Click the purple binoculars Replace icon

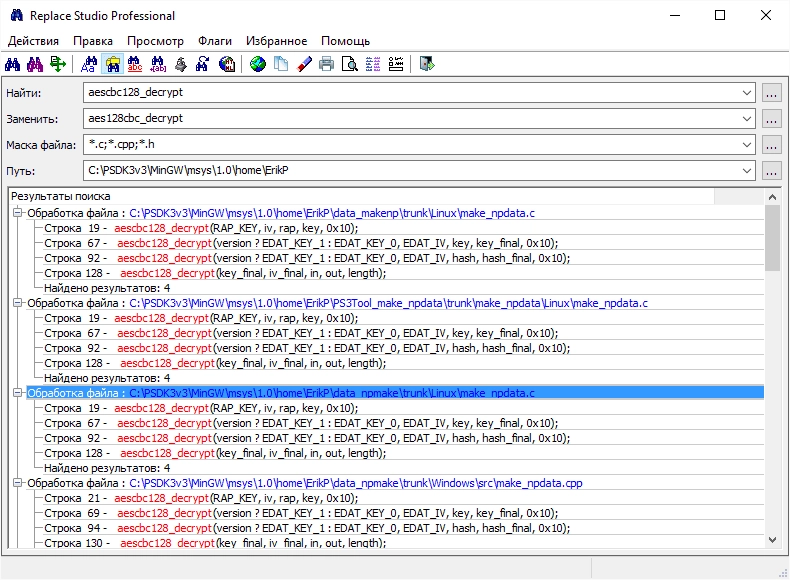tap(35, 64)
